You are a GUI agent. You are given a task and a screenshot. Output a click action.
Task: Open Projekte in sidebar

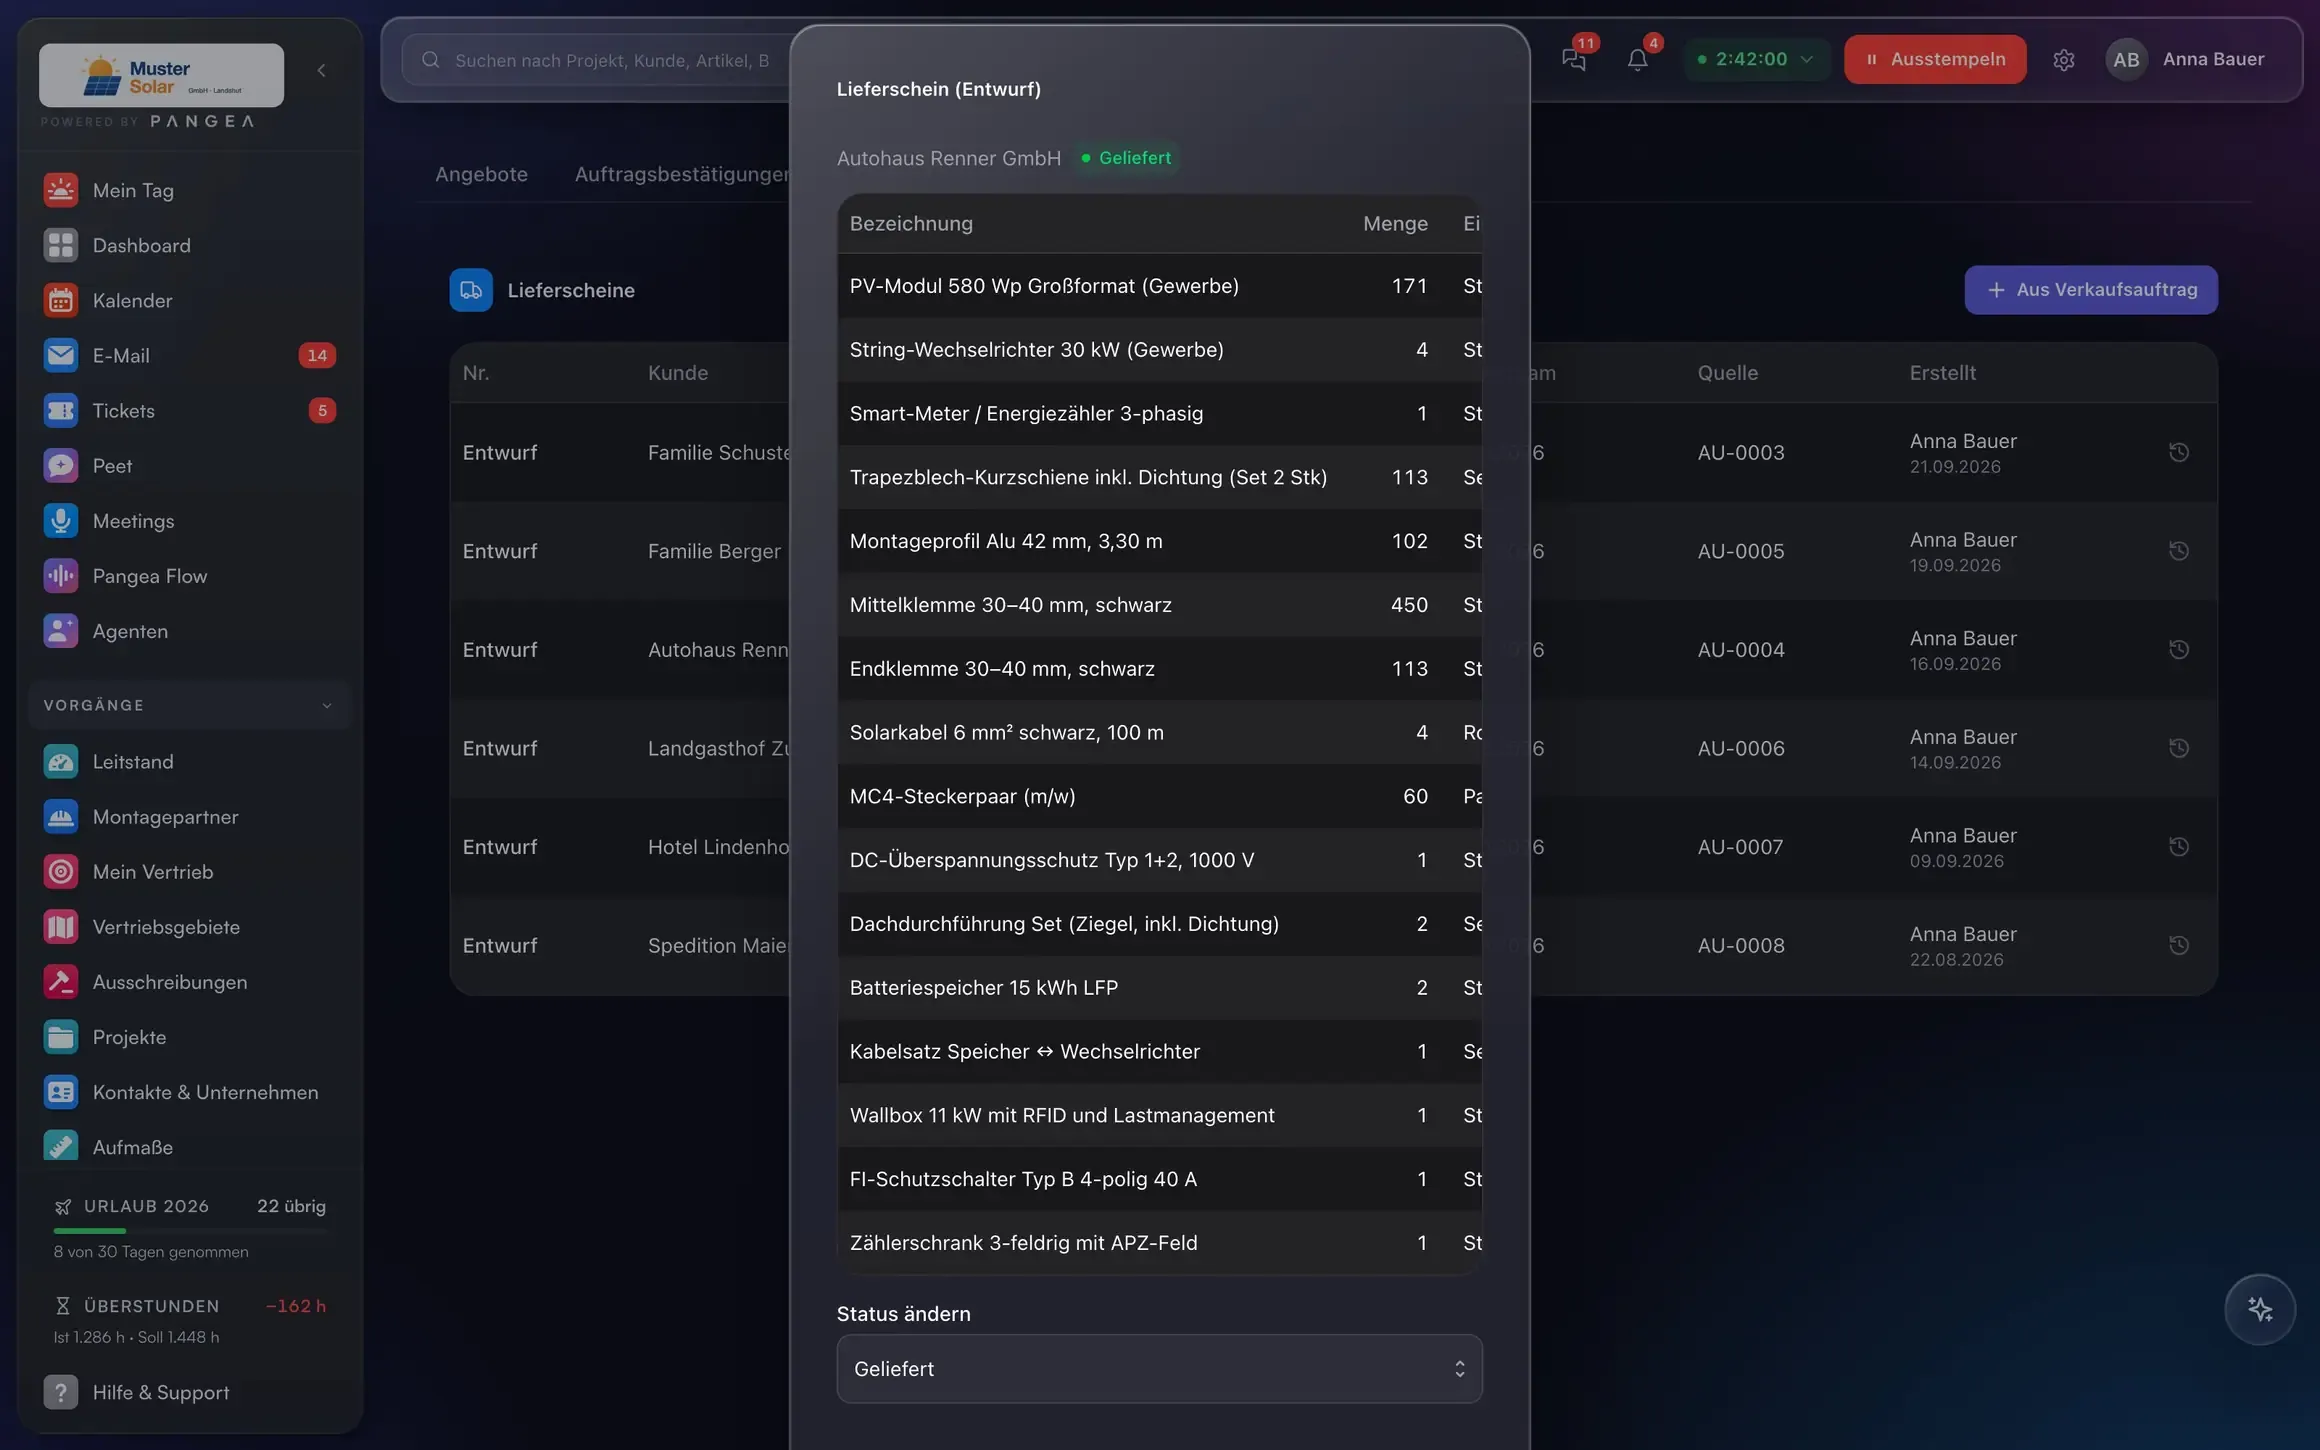point(189,1036)
